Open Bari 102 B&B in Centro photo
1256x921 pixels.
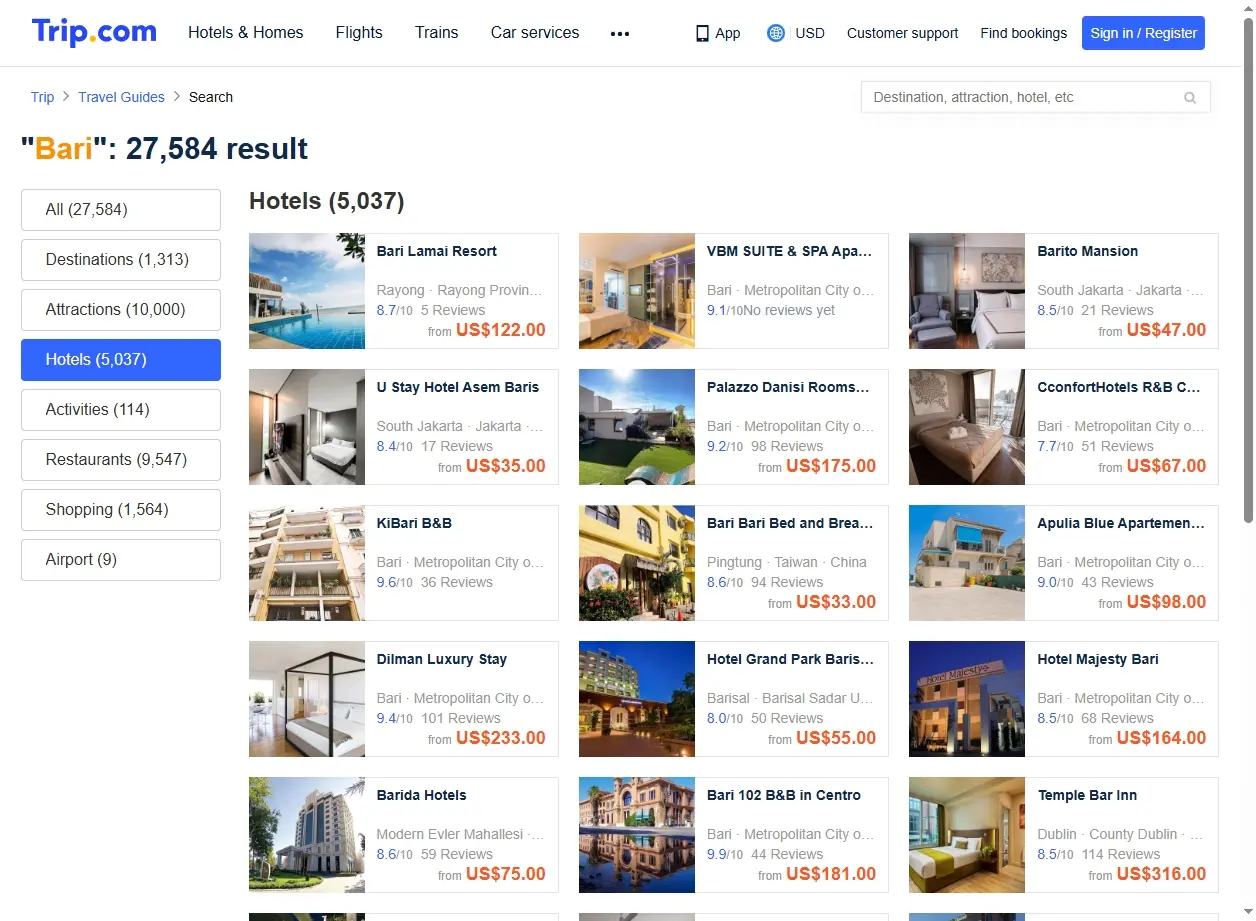click(637, 835)
